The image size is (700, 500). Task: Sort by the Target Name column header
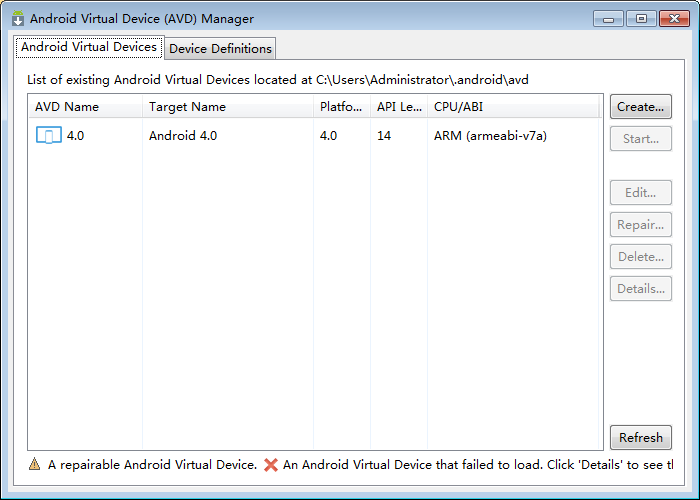tap(228, 107)
